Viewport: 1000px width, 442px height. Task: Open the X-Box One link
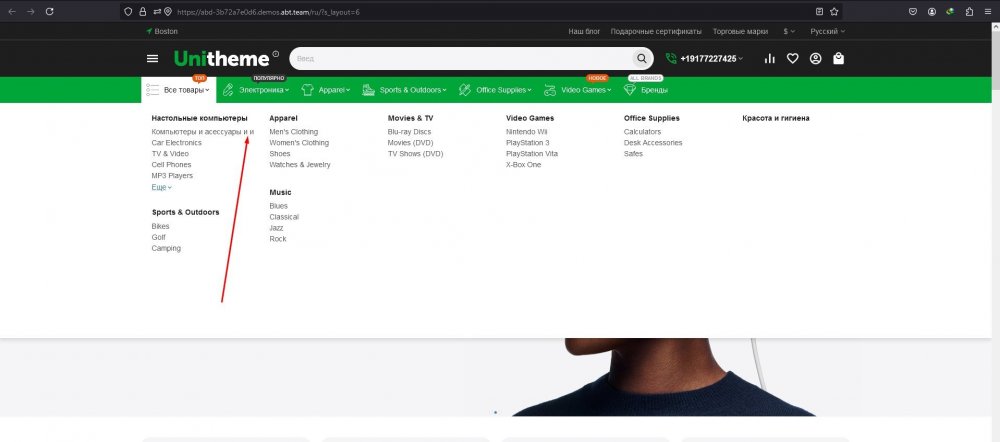coord(523,165)
